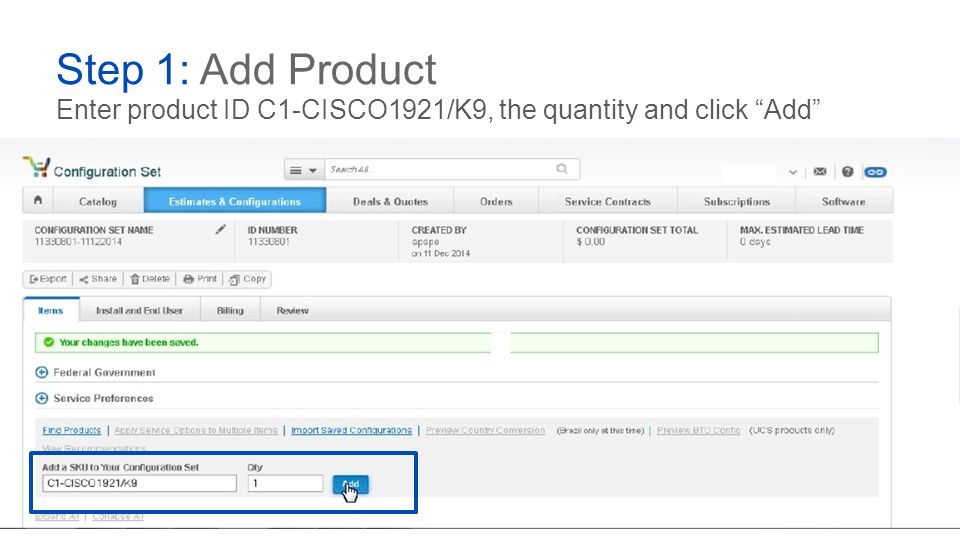Click the Export button
The width and height of the screenshot is (960, 540).
pyautogui.click(x=48, y=279)
